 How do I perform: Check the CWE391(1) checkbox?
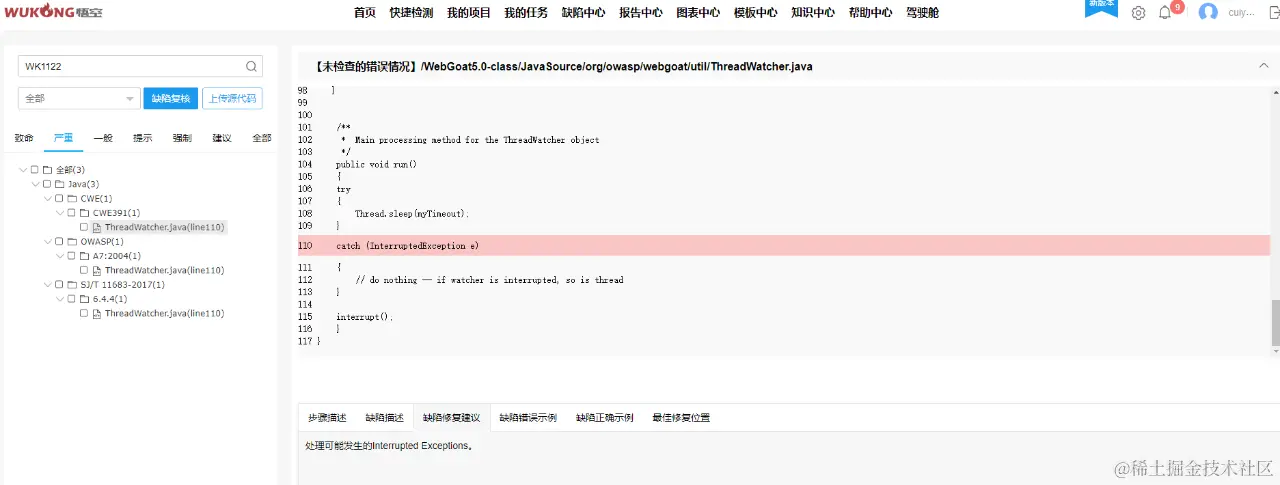point(71,213)
